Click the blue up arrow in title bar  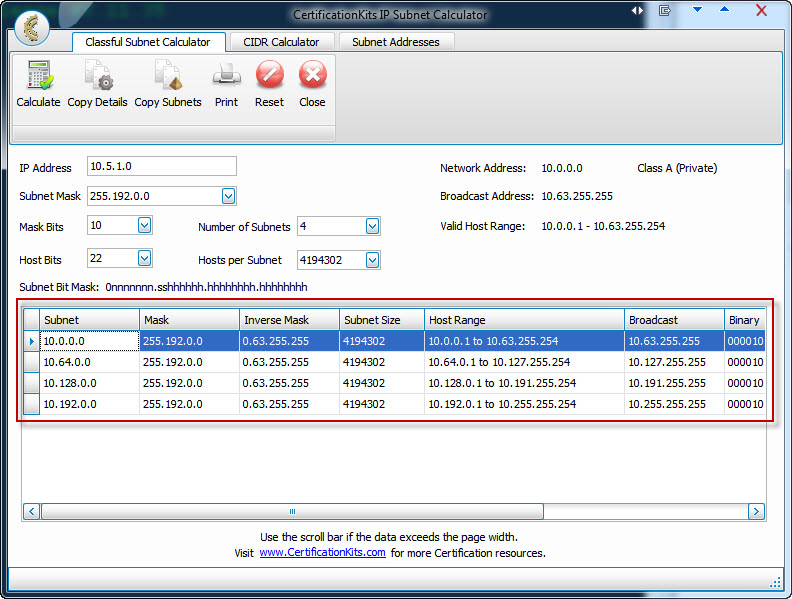(724, 9)
